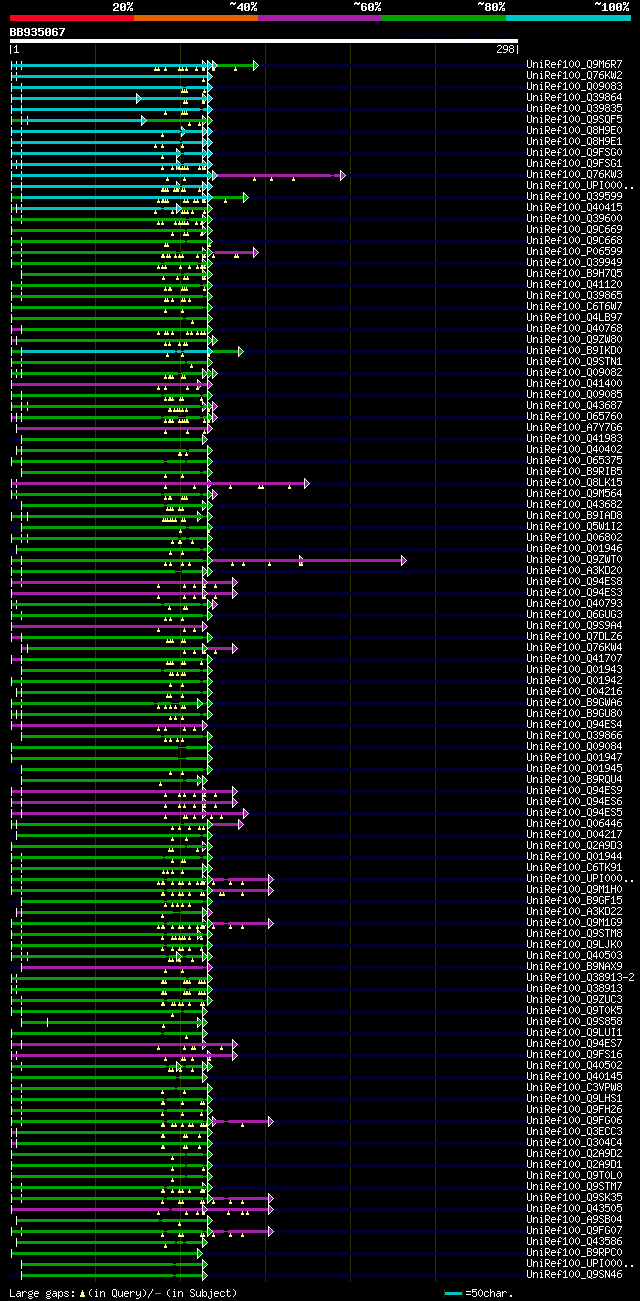The image size is (640, 1301).
Task: Click the red segment of the identity legend
Action: (72, 18)
